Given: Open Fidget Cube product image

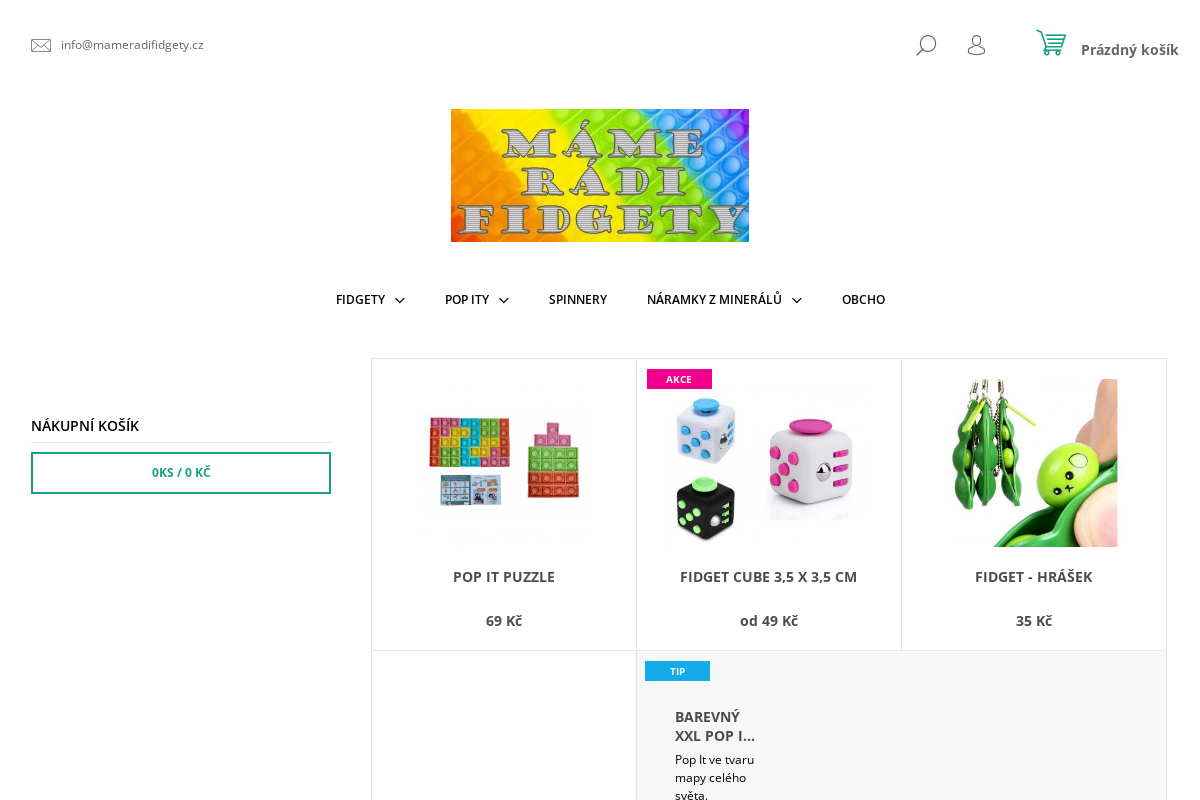Looking at the screenshot, I should pos(769,463).
